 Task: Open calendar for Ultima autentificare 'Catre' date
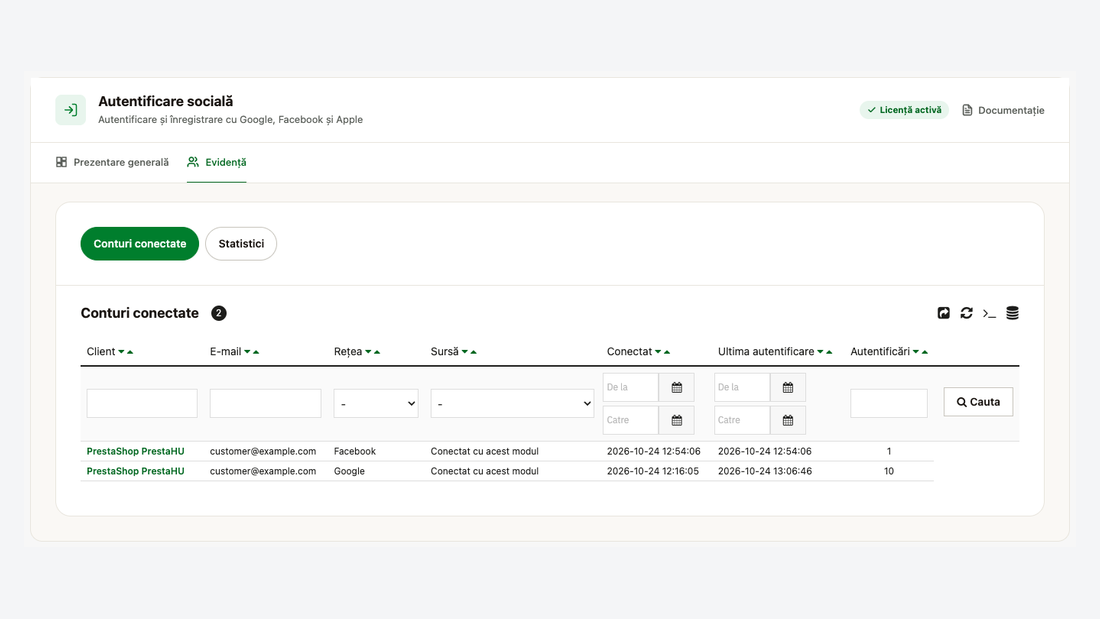[788, 420]
